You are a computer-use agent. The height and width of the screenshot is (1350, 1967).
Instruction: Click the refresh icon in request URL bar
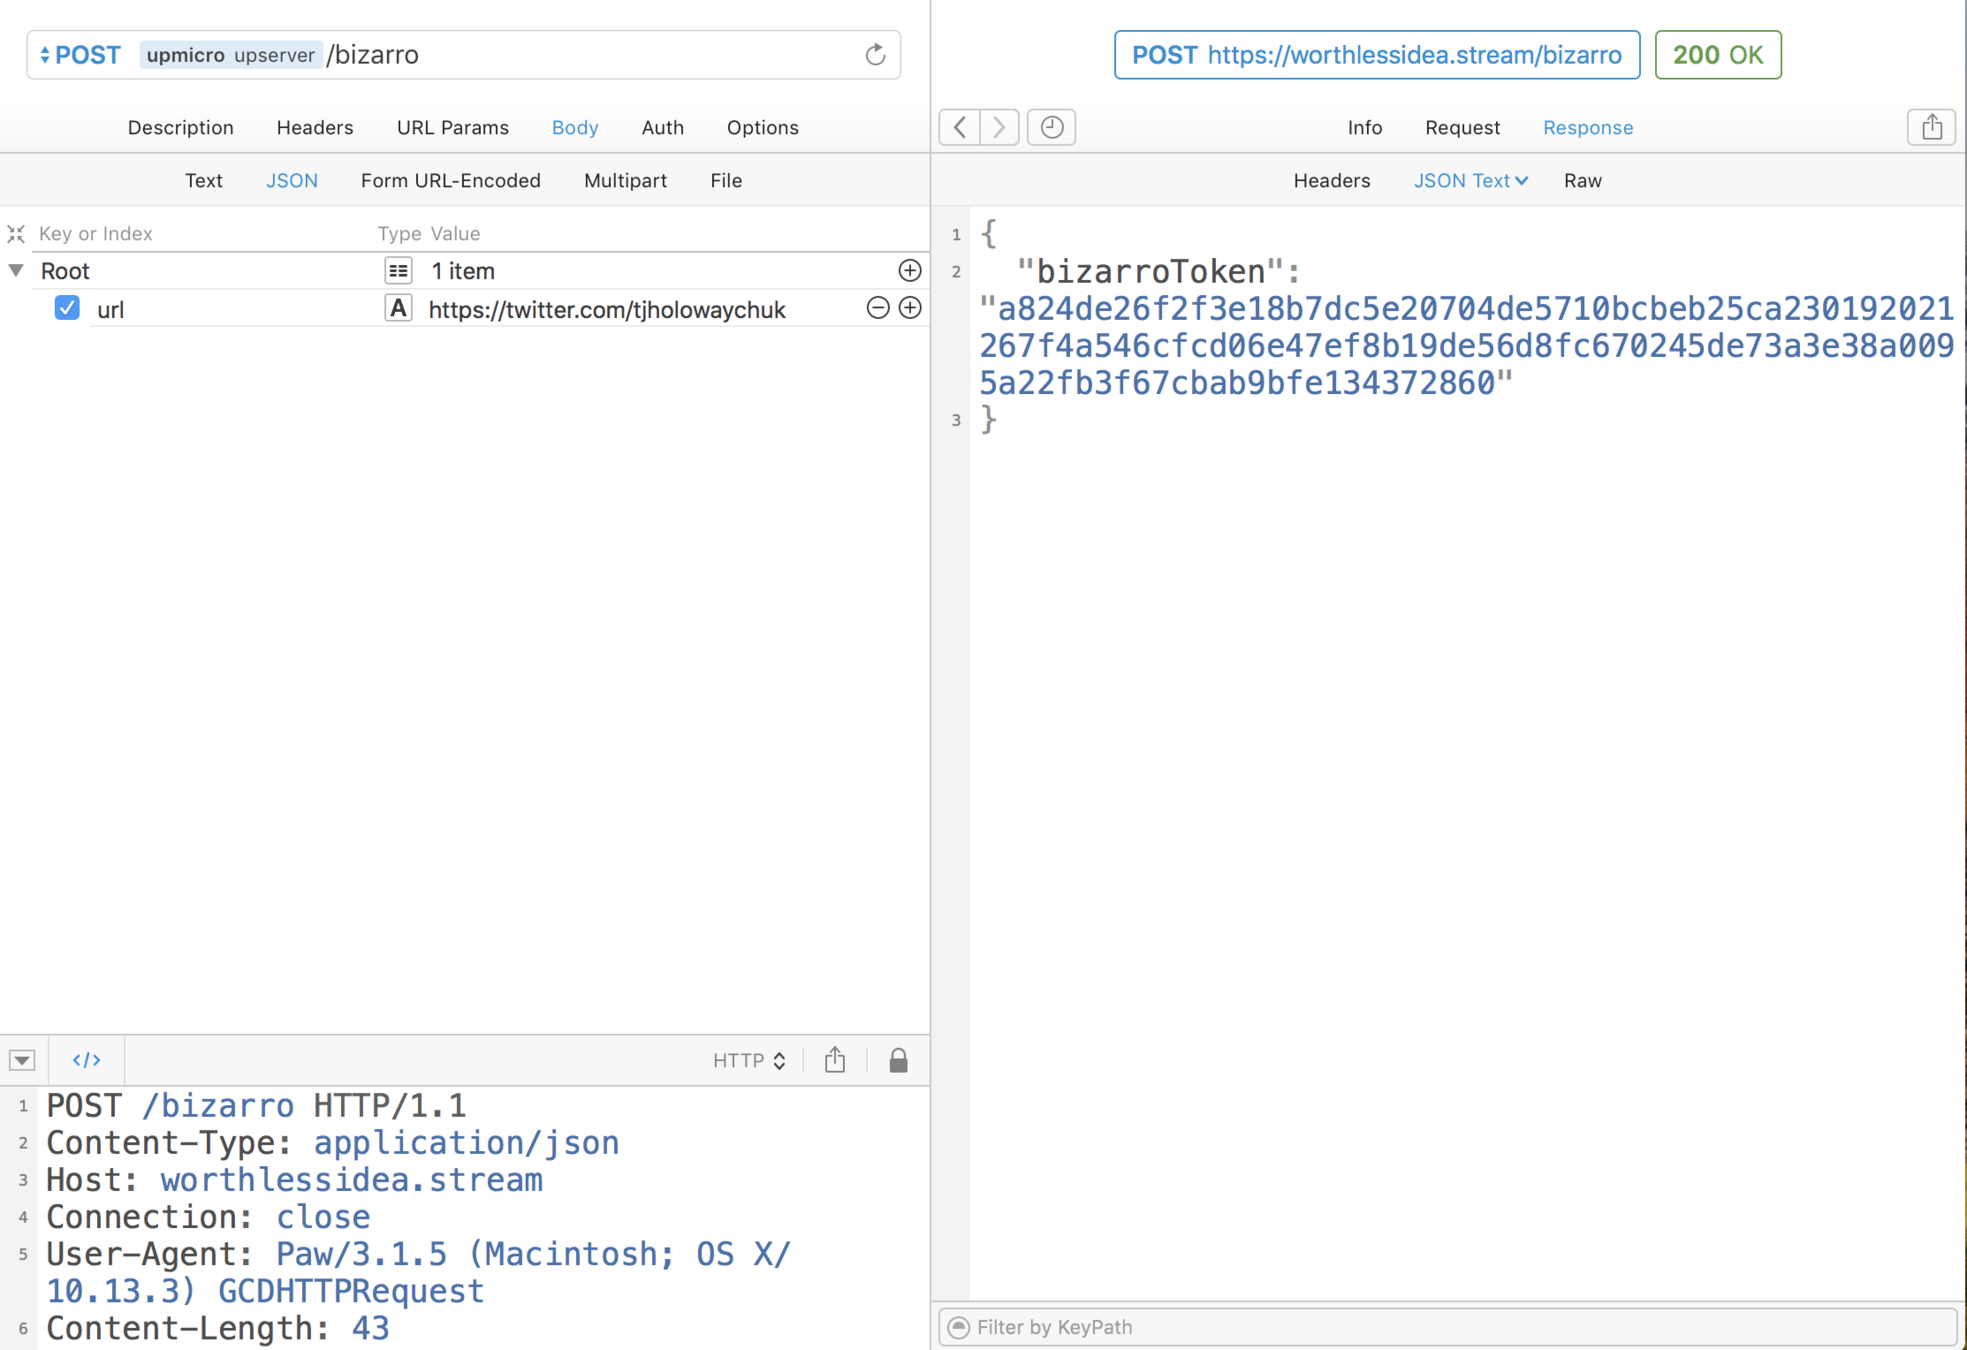pos(875,55)
